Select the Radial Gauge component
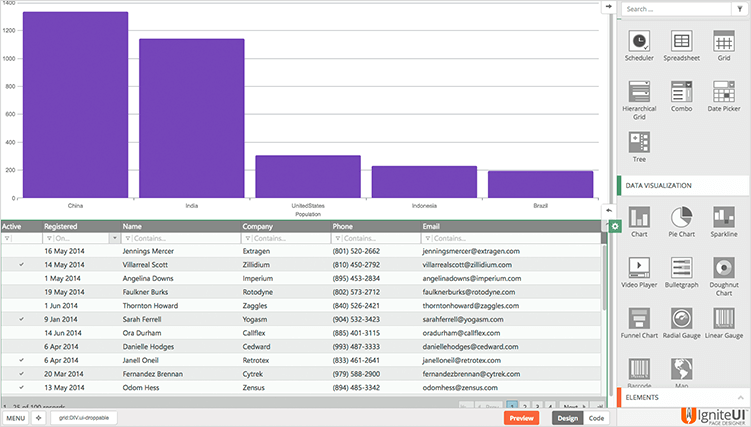The width and height of the screenshot is (751, 427). coord(682,318)
